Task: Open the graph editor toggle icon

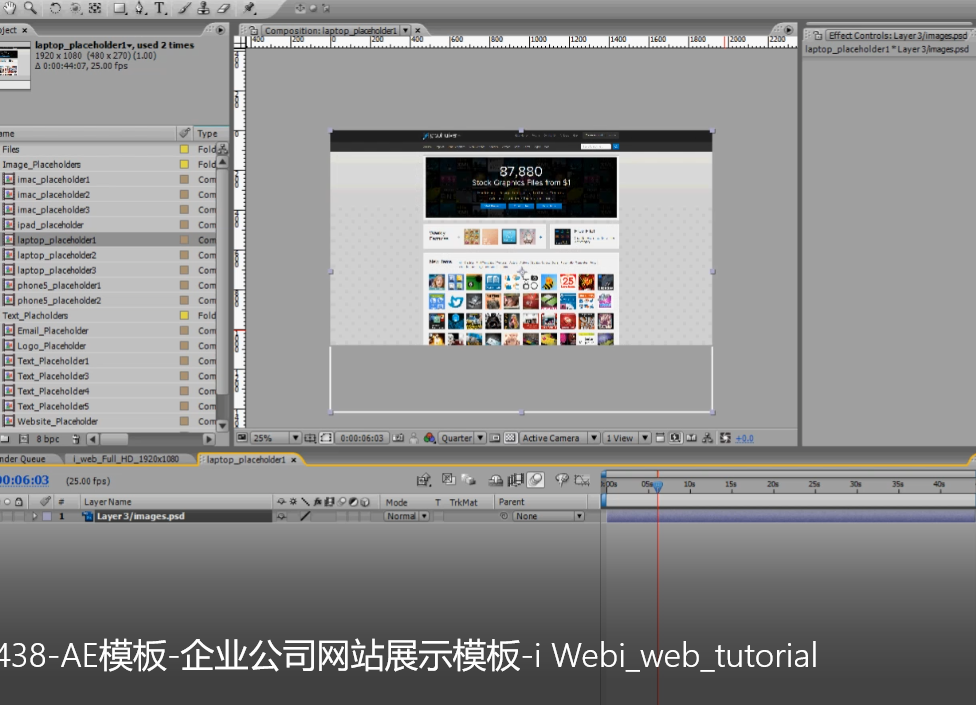Action: (x=582, y=480)
